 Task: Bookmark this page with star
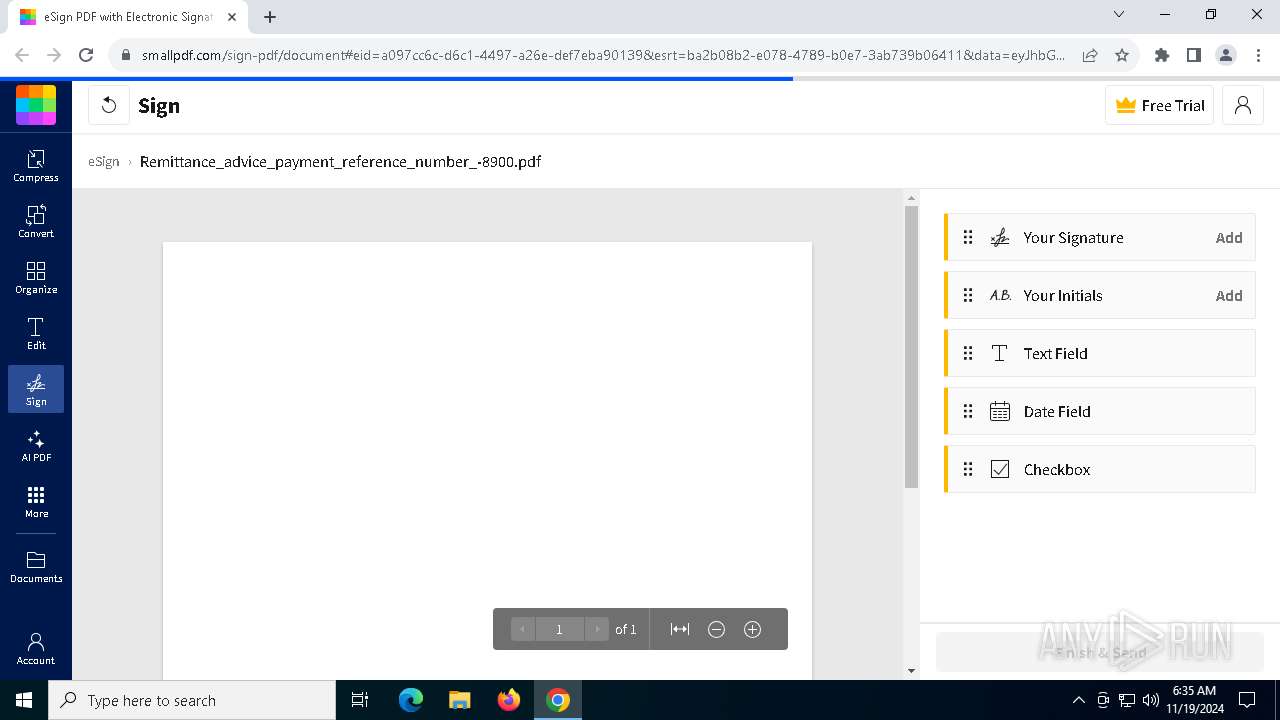click(x=1122, y=56)
